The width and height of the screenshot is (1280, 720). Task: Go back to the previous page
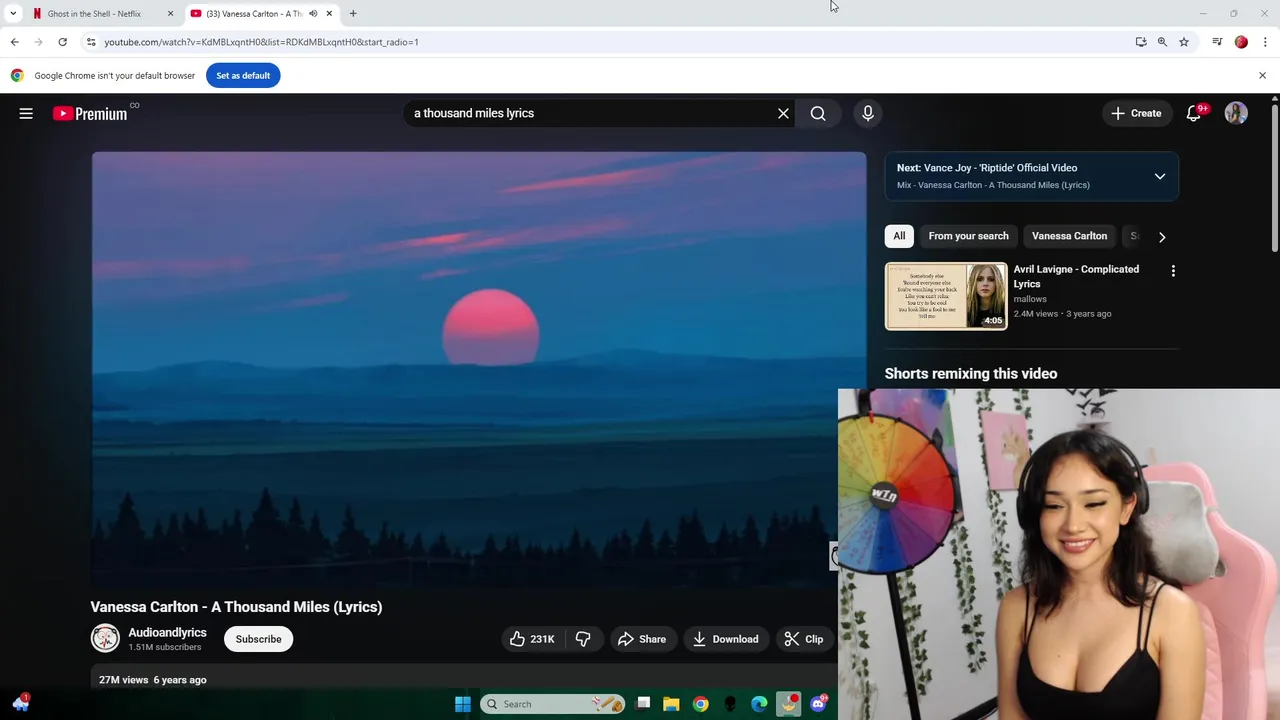coord(14,42)
